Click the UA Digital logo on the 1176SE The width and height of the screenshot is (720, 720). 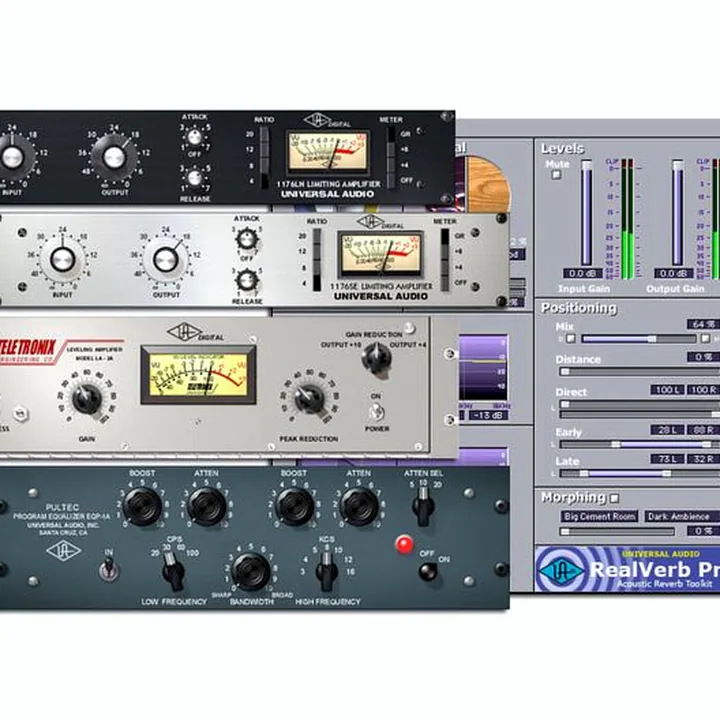point(381,223)
